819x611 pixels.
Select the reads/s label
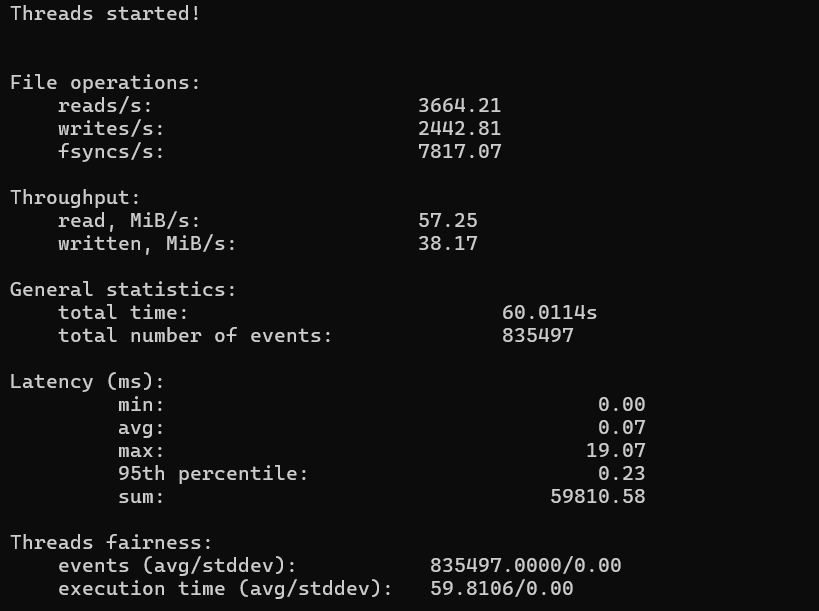point(105,105)
